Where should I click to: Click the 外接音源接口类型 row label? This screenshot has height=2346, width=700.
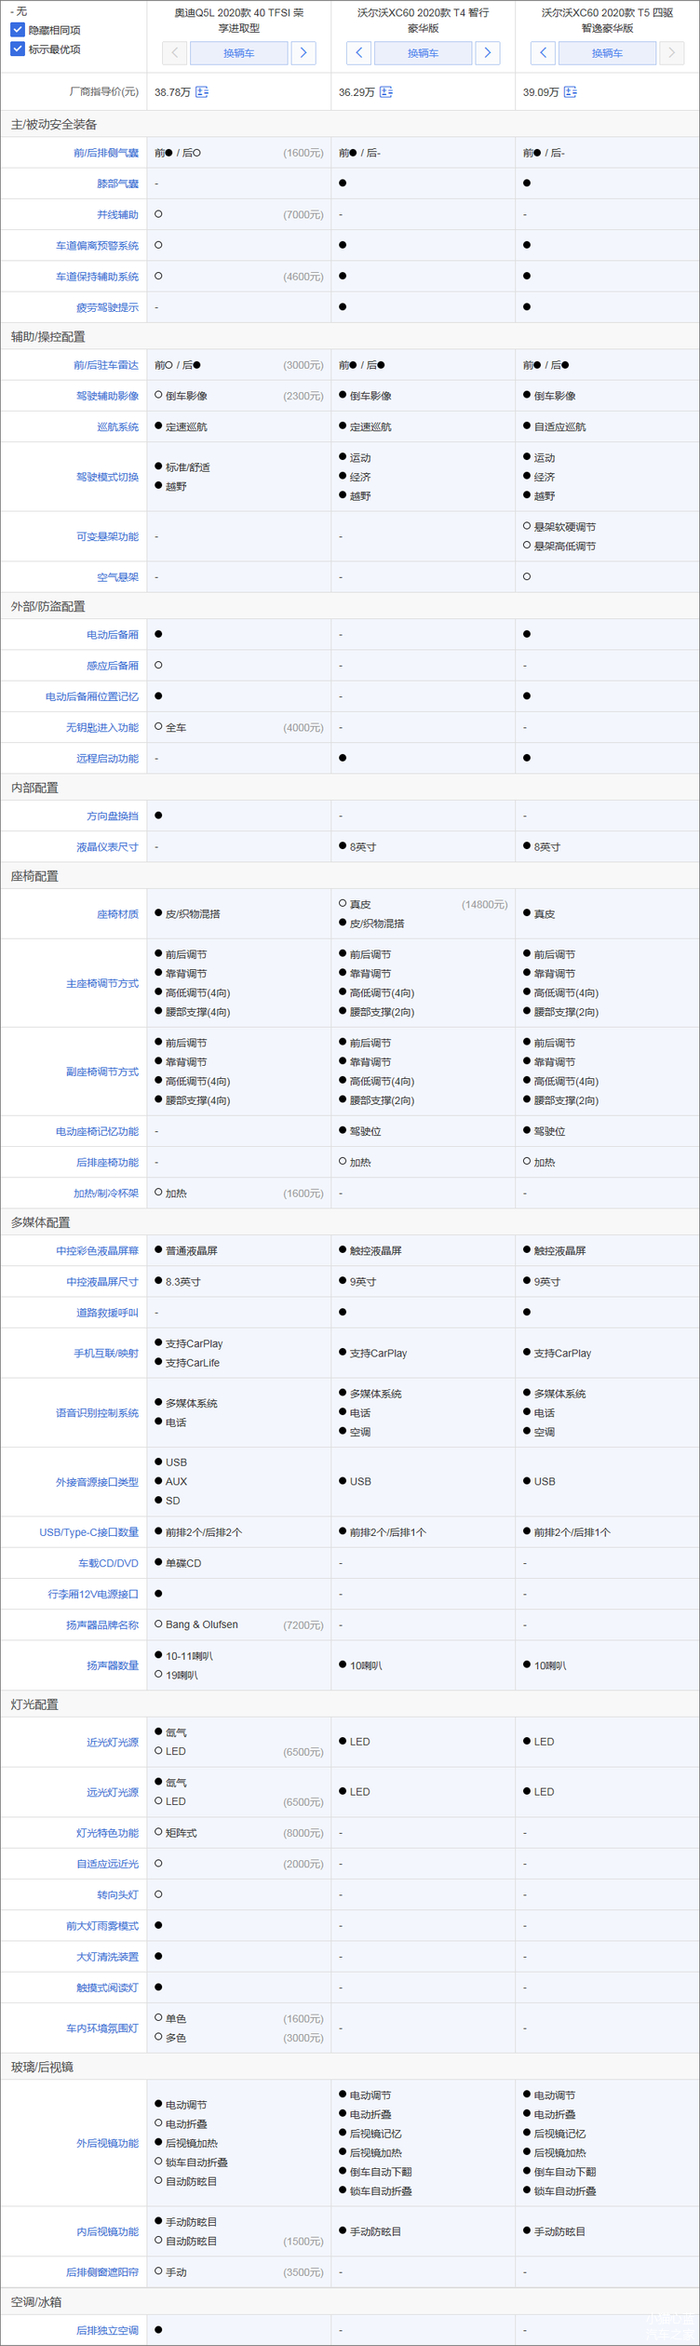point(97,1482)
